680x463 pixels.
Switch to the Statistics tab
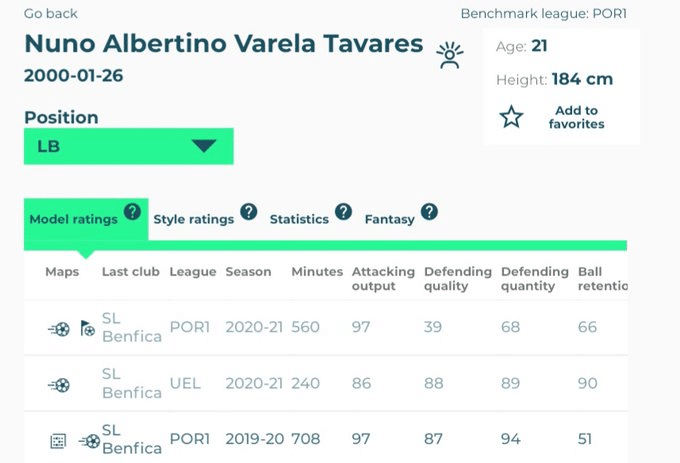(299, 219)
